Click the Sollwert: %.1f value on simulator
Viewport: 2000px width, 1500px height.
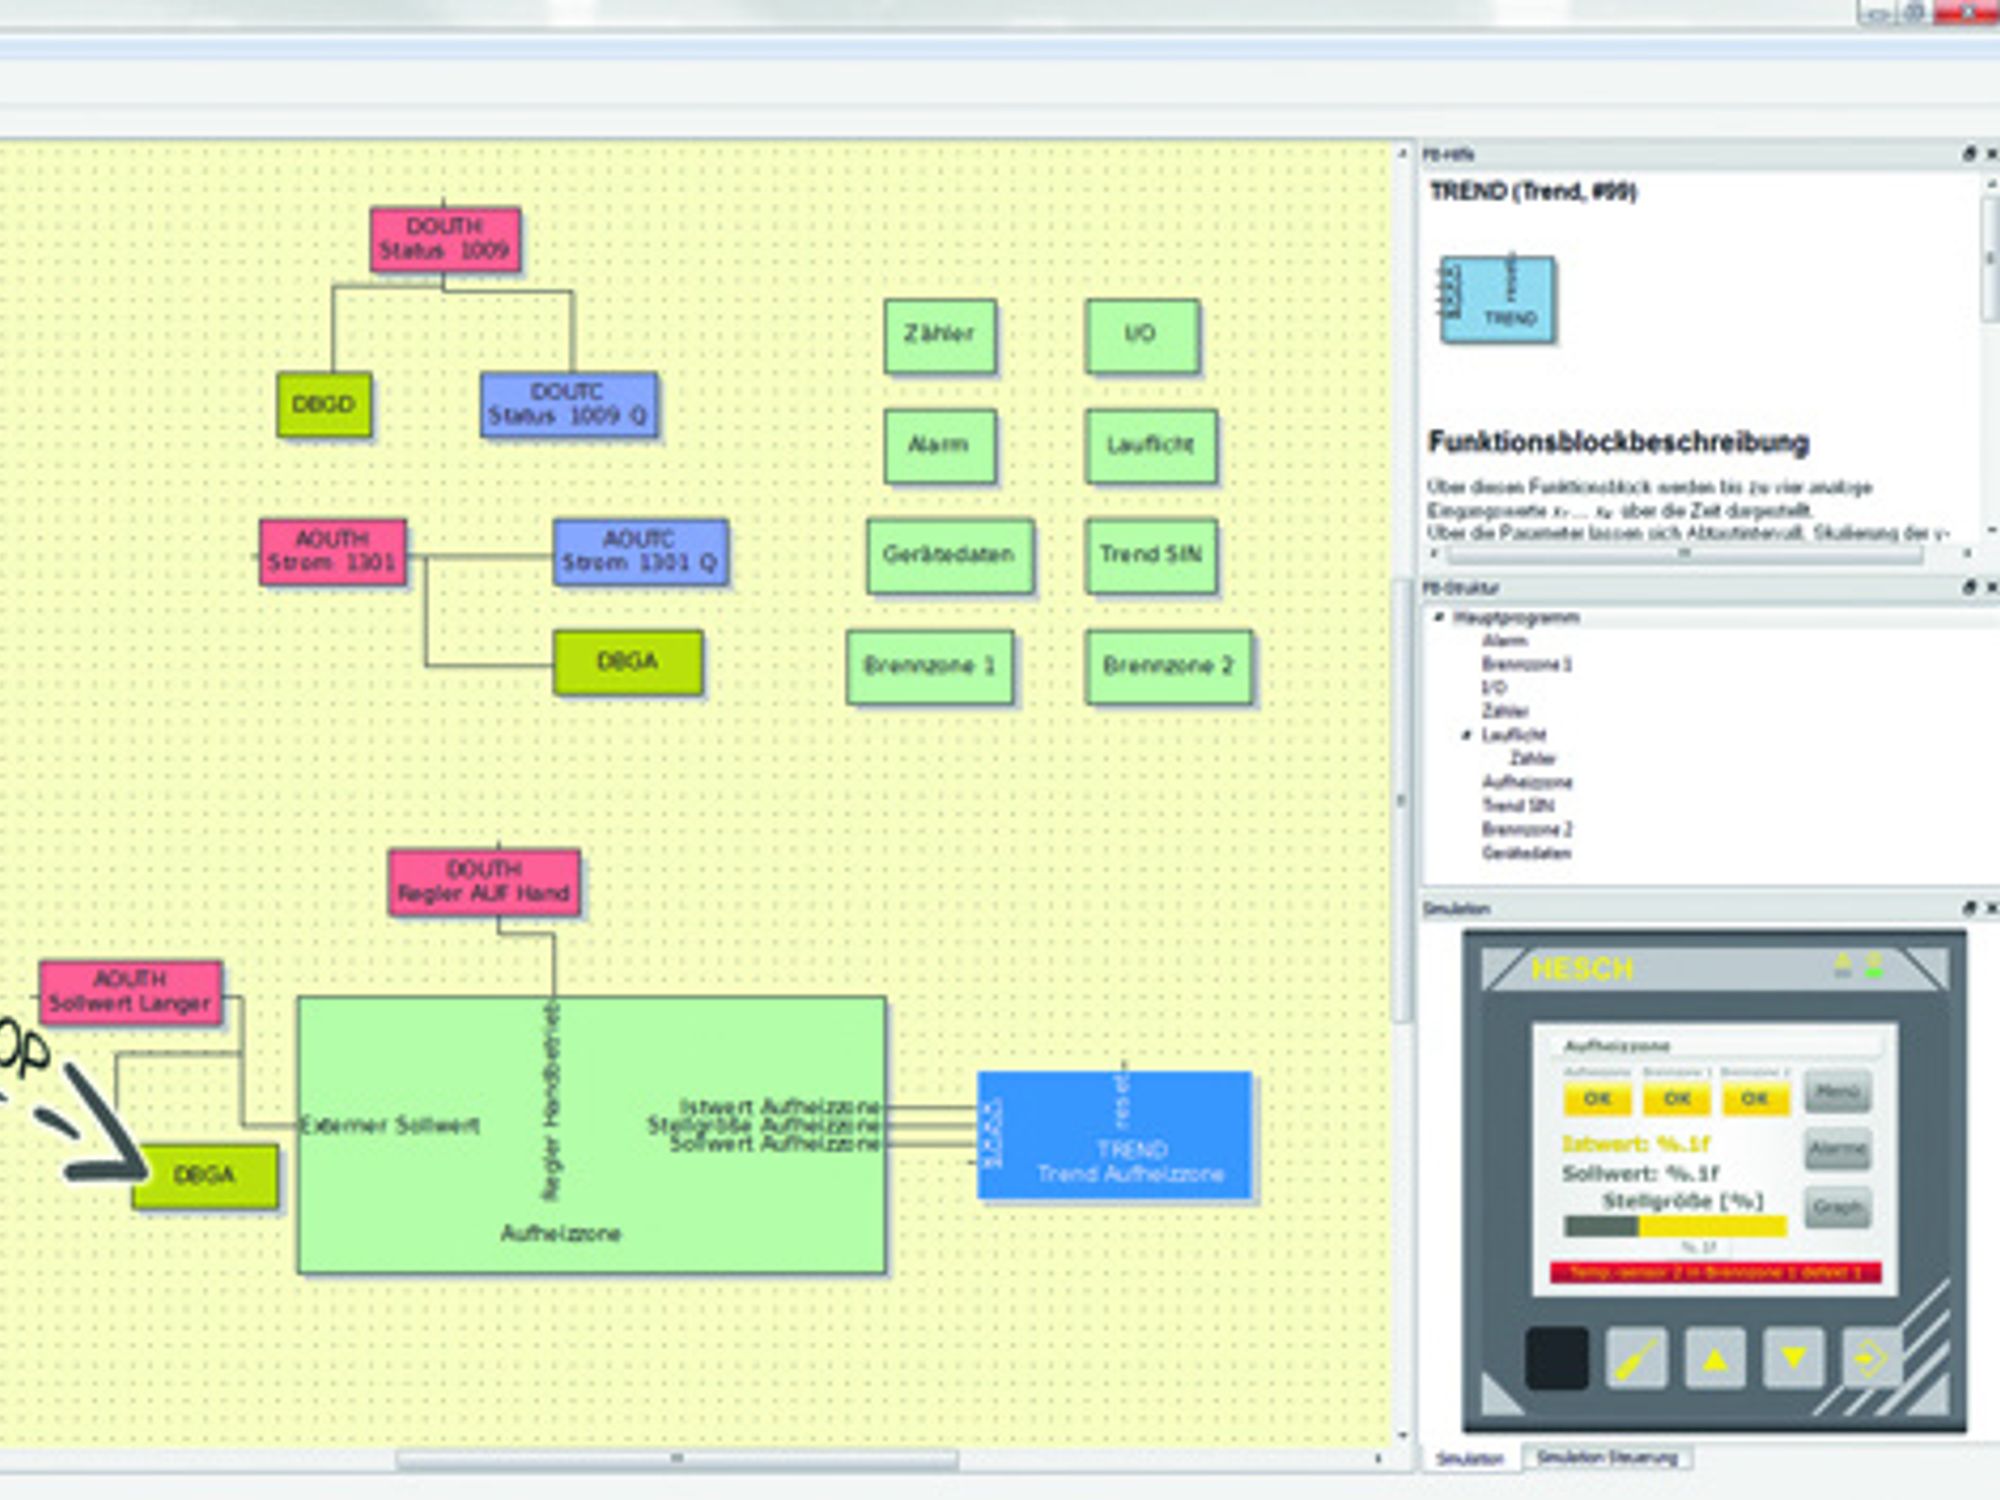[x=1639, y=1173]
